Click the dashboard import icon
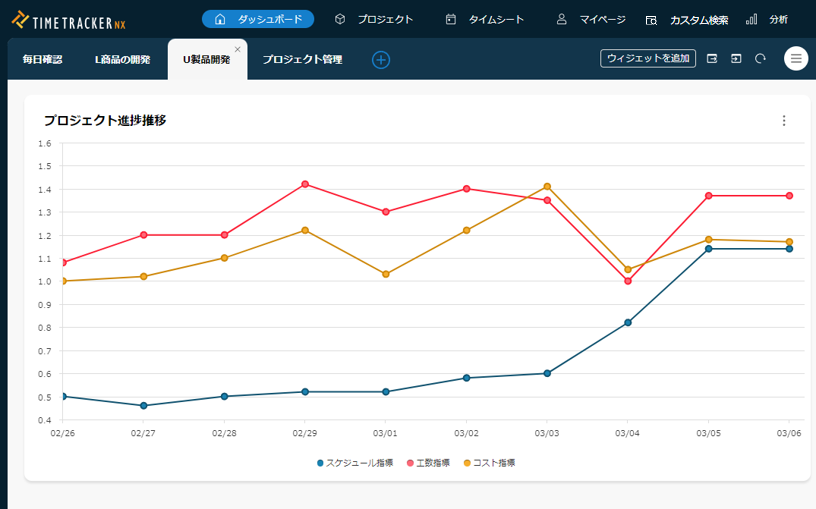 coord(736,58)
